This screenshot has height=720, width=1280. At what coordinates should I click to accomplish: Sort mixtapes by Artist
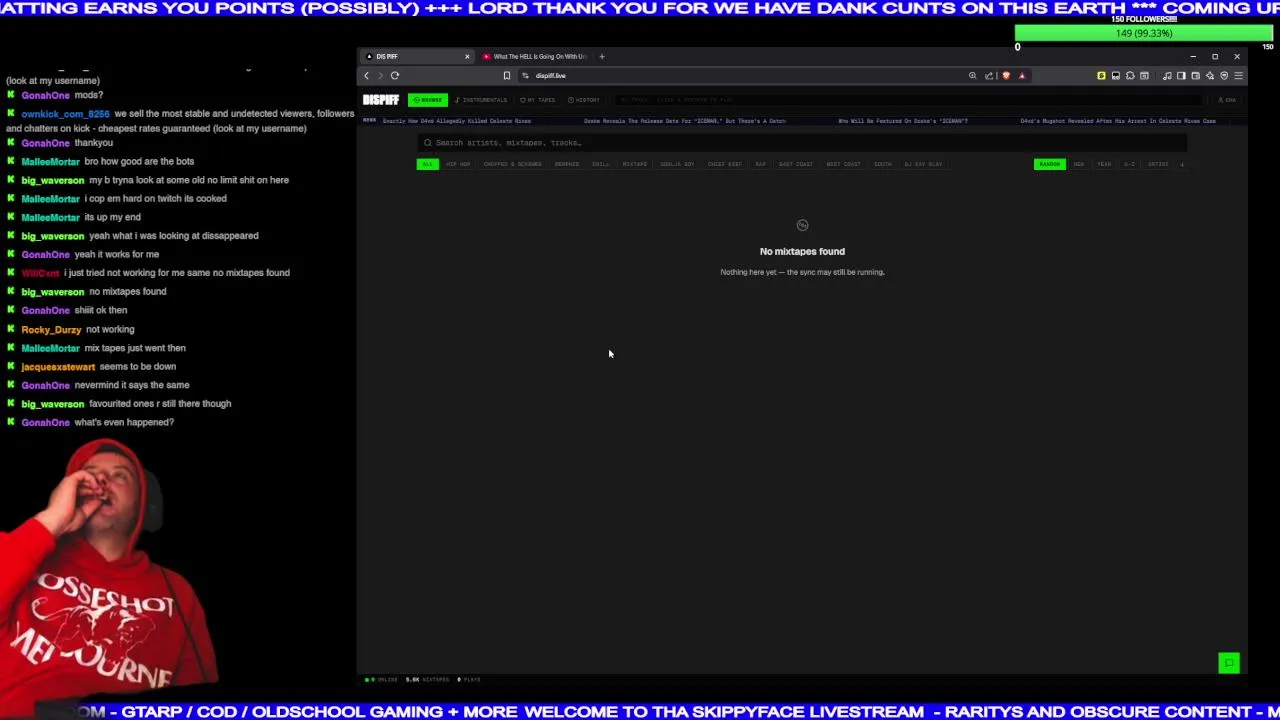pos(1158,164)
